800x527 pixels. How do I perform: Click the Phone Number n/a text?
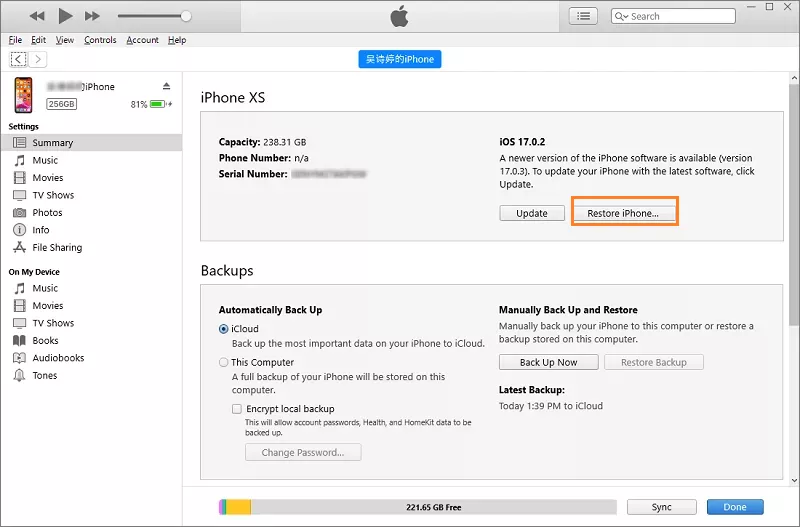pyautogui.click(x=263, y=158)
